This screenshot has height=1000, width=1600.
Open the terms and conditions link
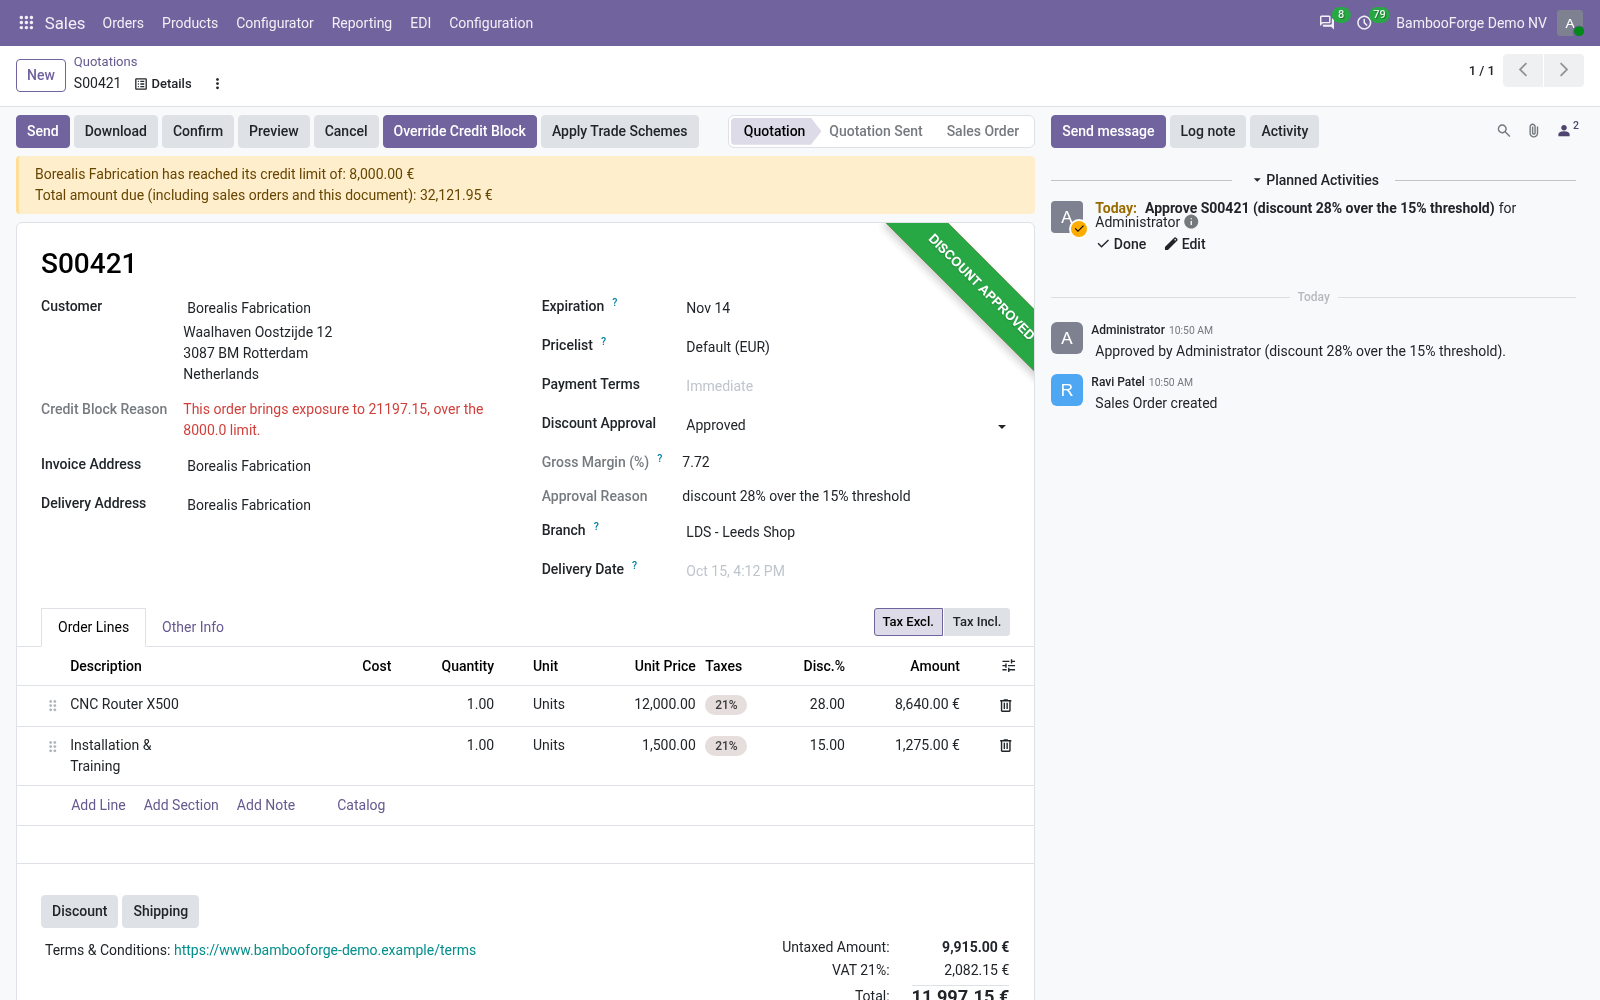(325, 950)
